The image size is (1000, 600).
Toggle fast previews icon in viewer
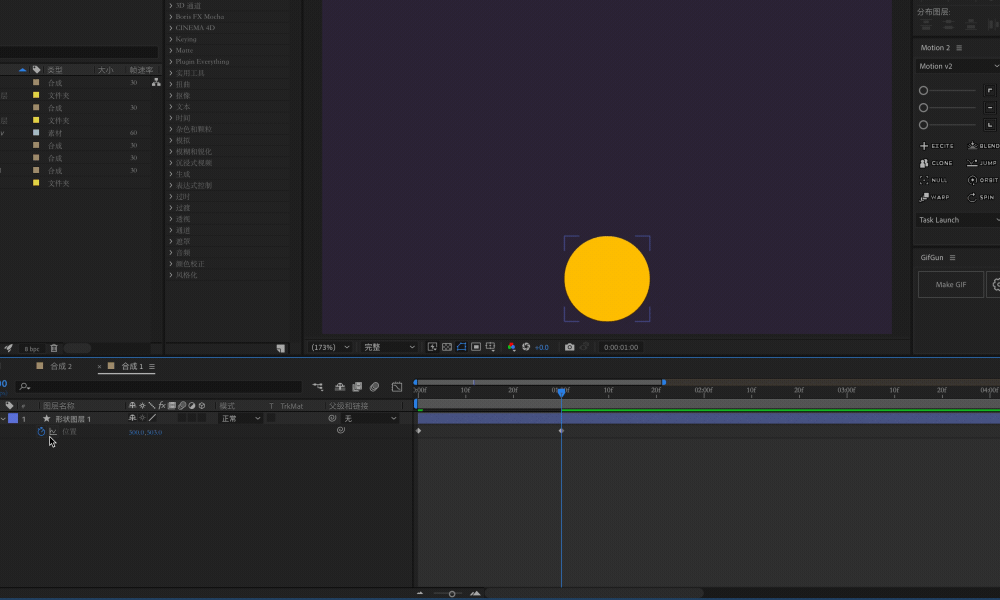pos(432,347)
